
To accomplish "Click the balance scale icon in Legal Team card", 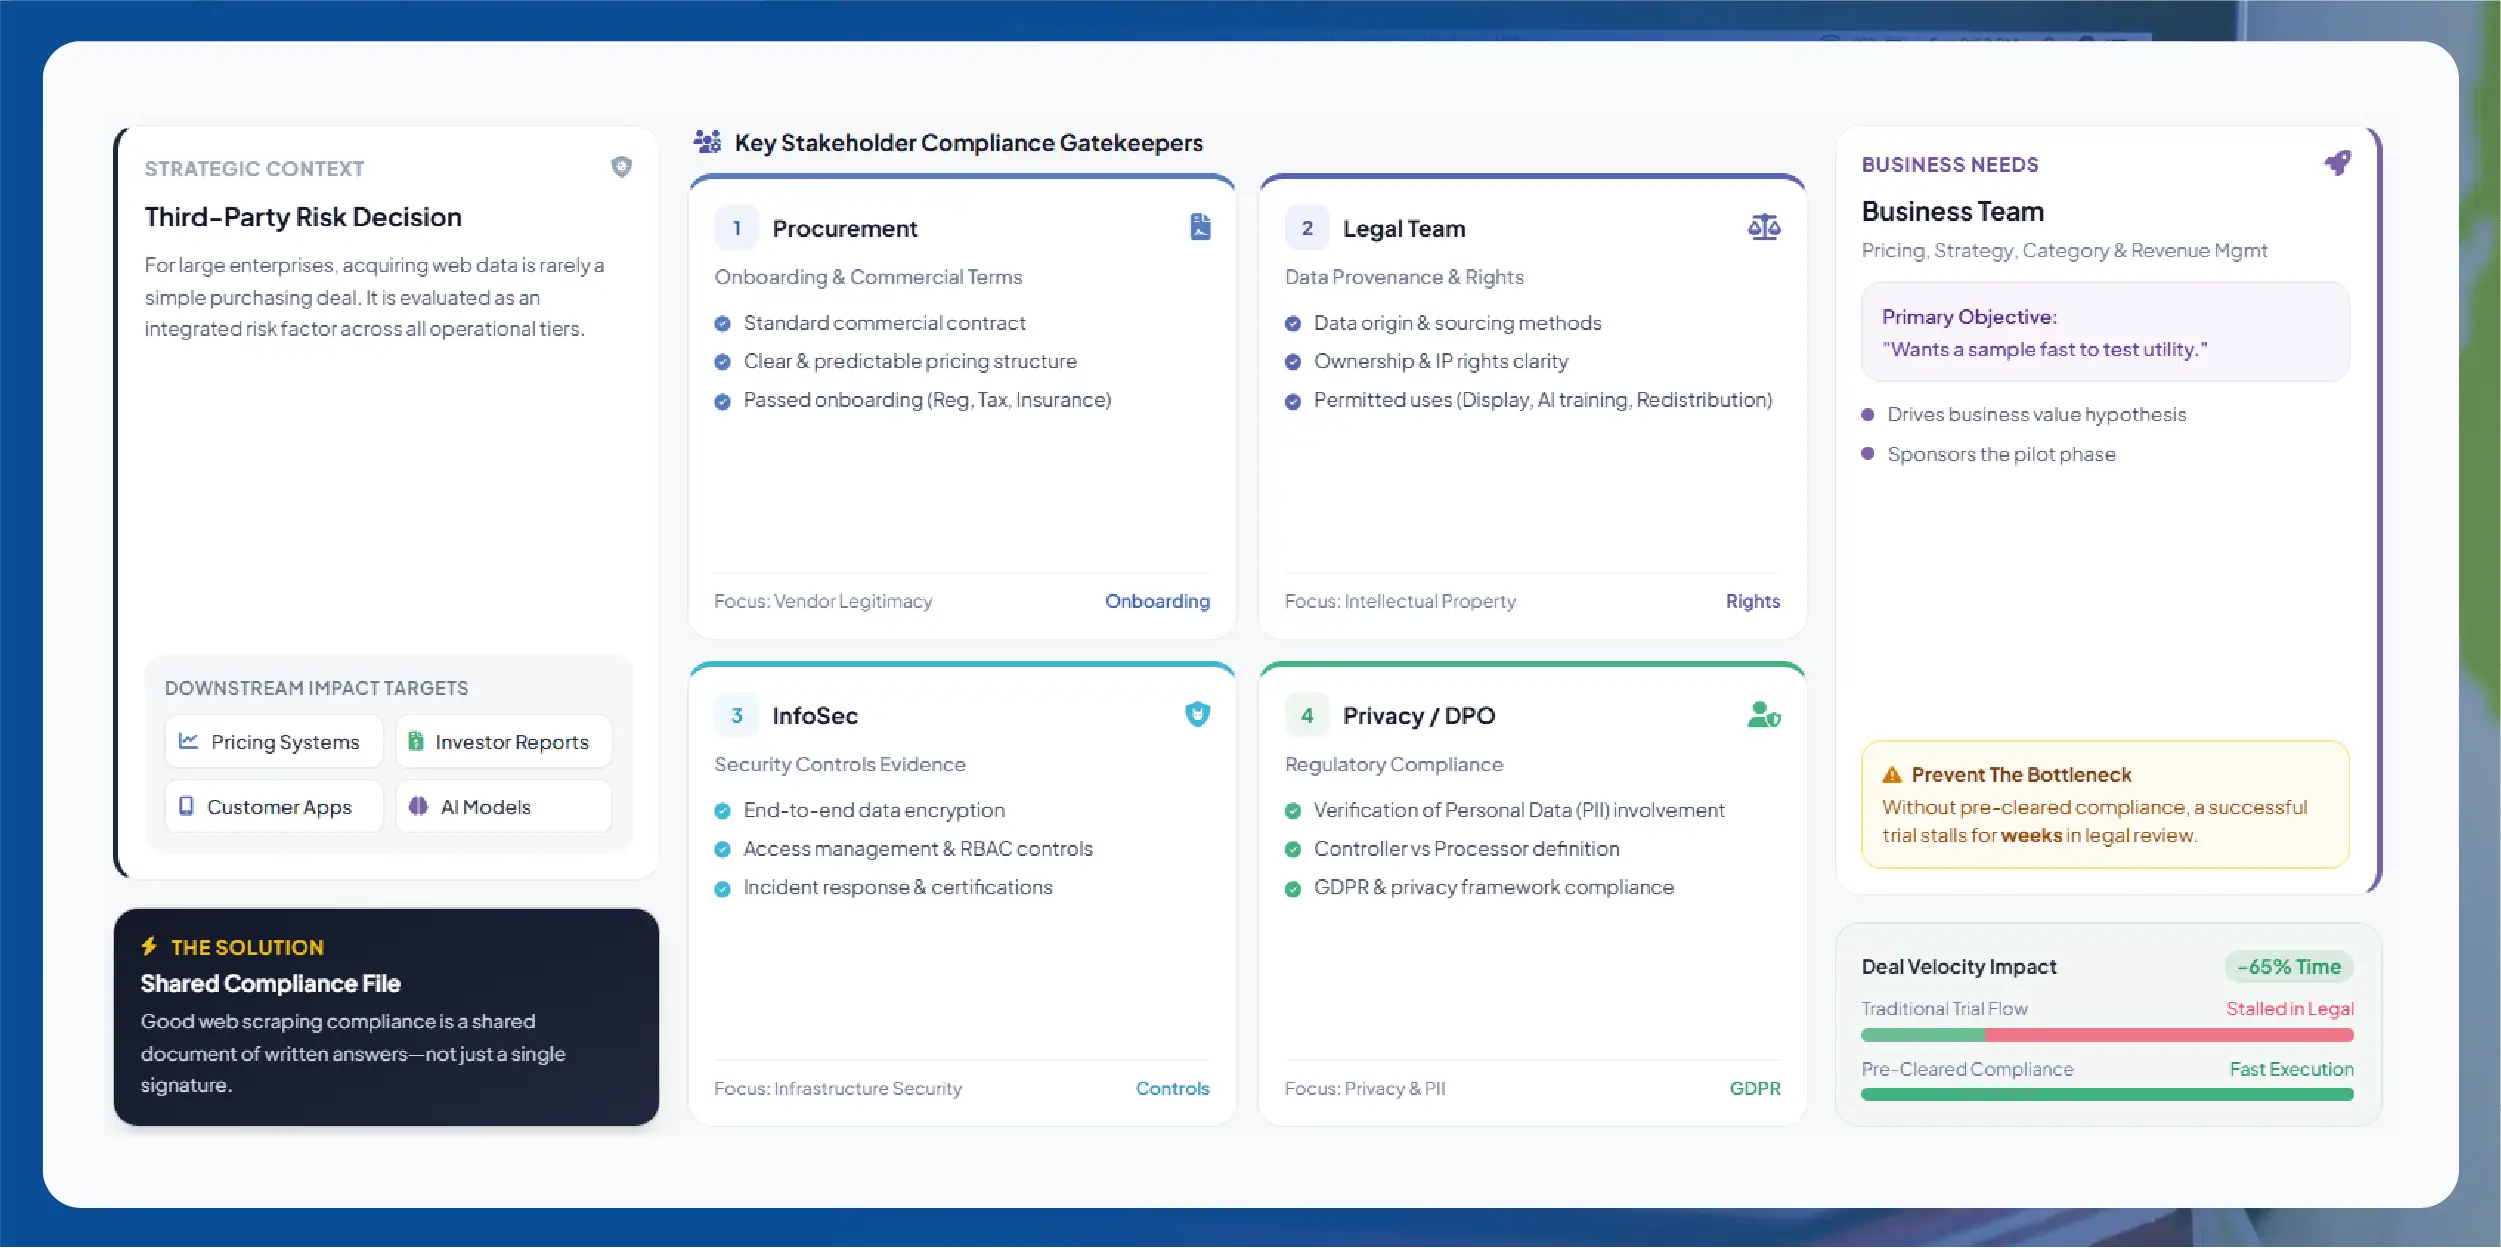I will tap(1764, 227).
